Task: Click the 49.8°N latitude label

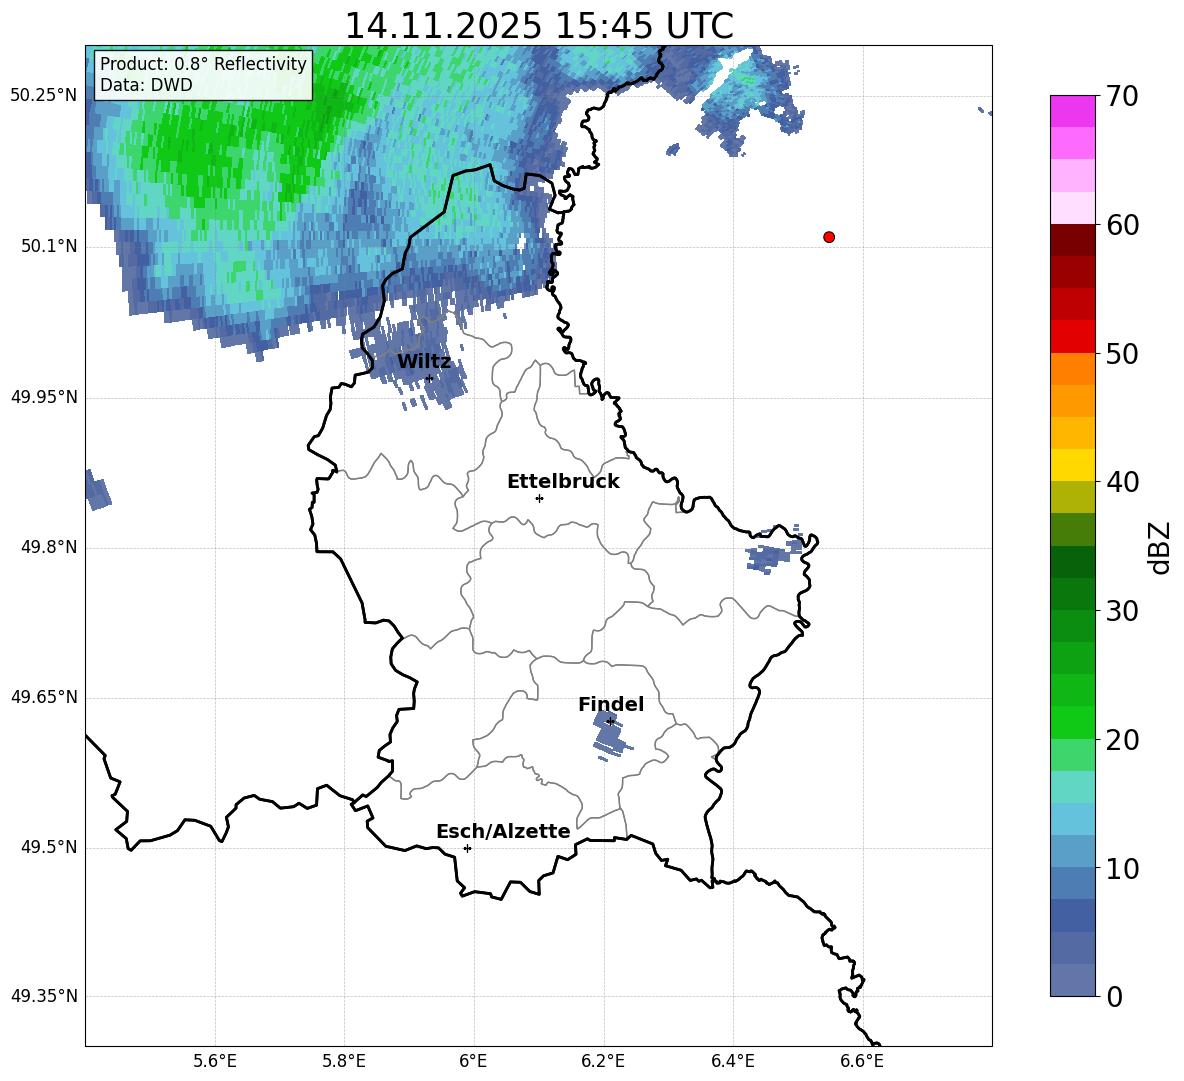Action: tap(49, 547)
